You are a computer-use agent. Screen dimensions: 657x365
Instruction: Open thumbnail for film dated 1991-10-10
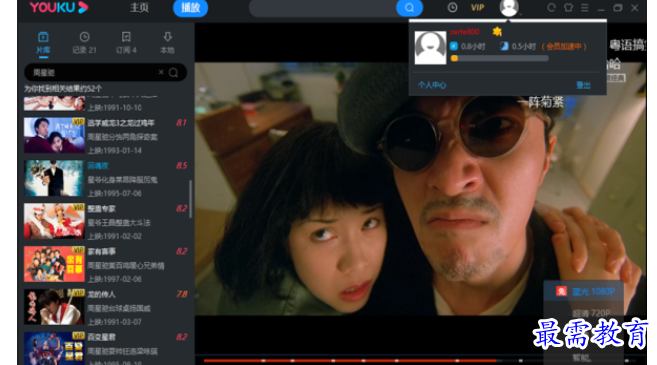(x=54, y=103)
